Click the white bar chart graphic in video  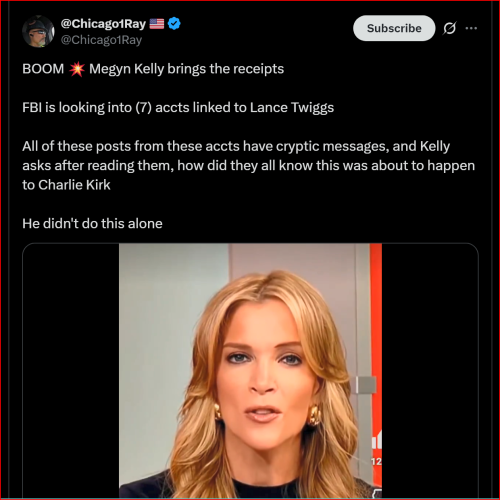[x=377, y=439]
